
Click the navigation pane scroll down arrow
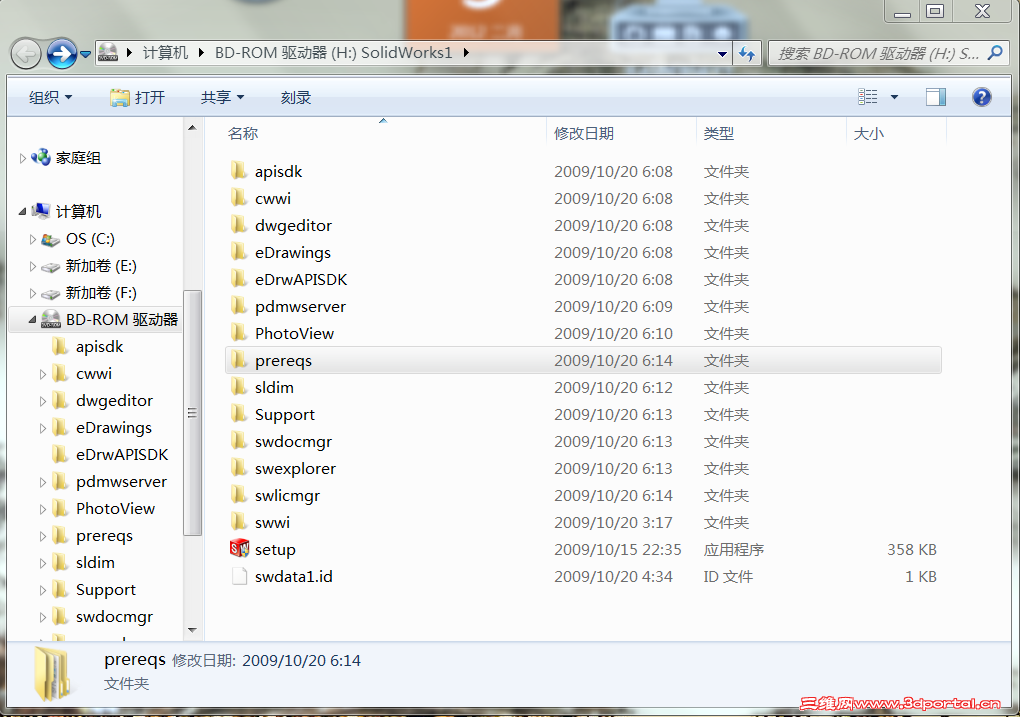coord(192,630)
